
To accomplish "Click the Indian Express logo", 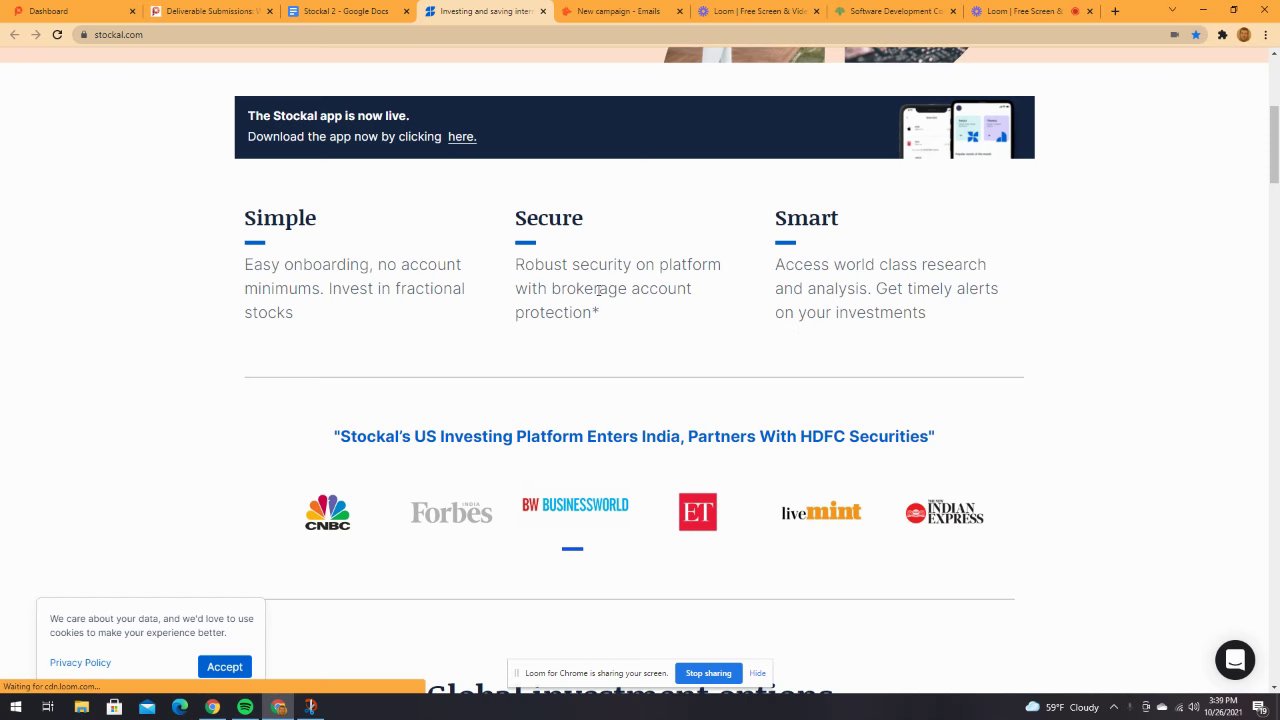I will tap(944, 512).
